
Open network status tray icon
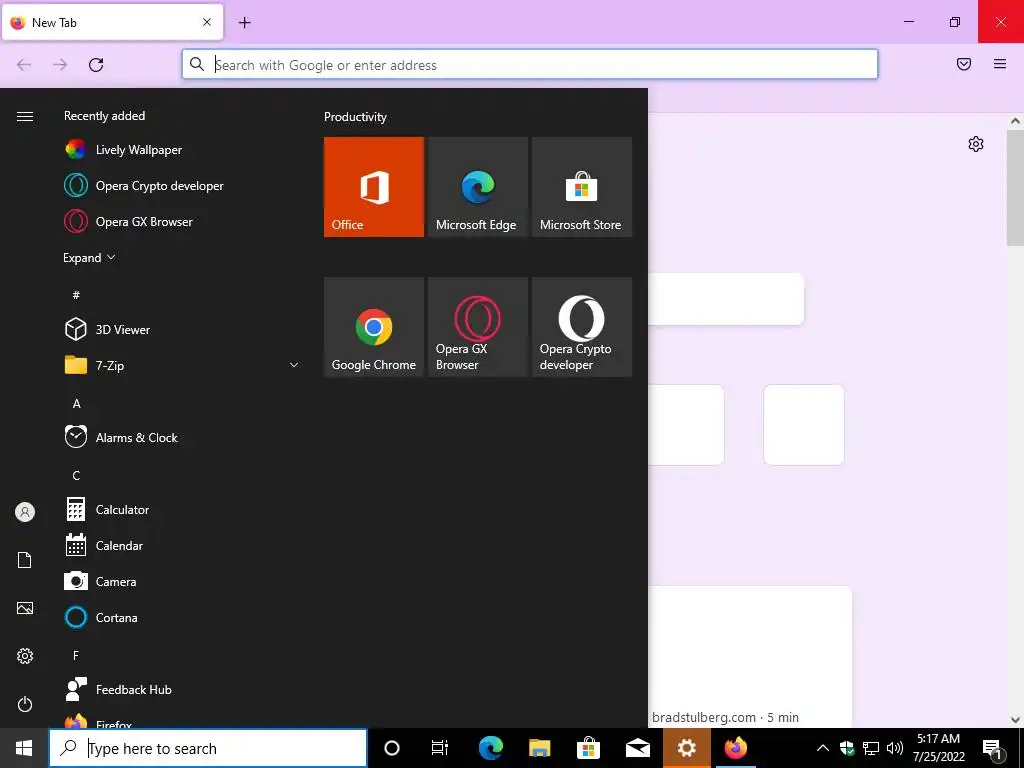point(871,748)
